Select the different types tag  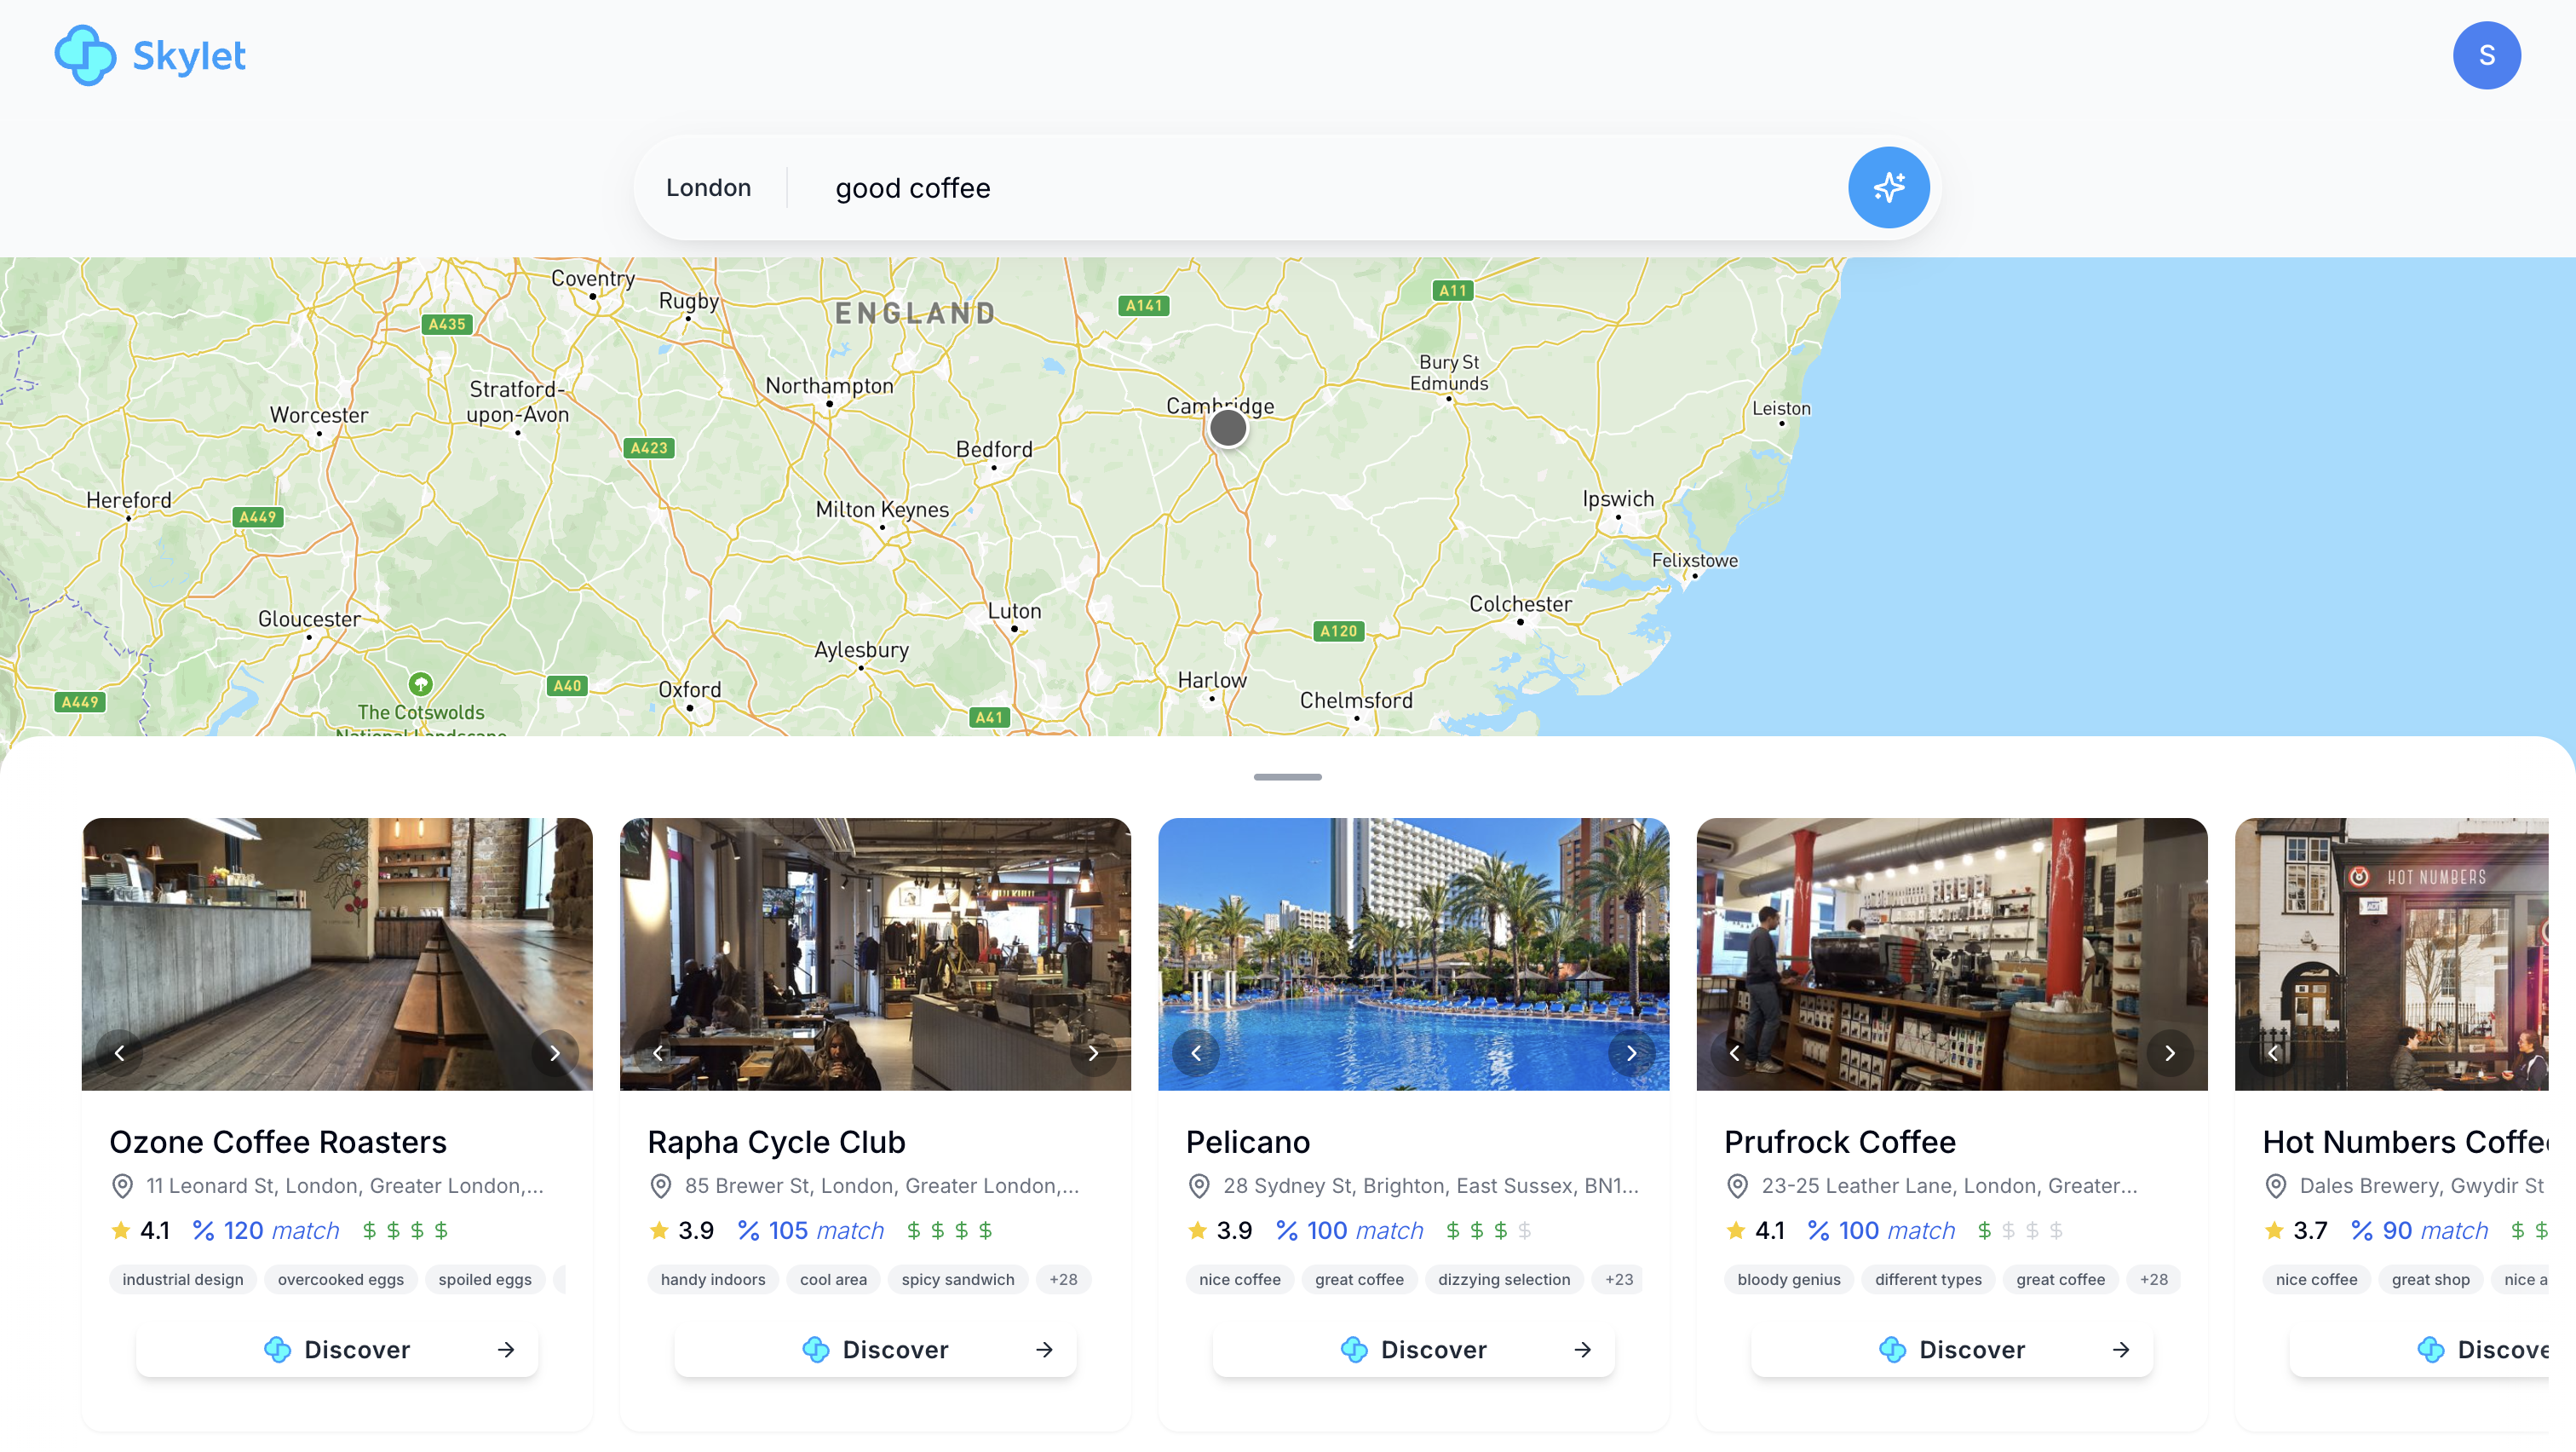click(x=1928, y=1280)
